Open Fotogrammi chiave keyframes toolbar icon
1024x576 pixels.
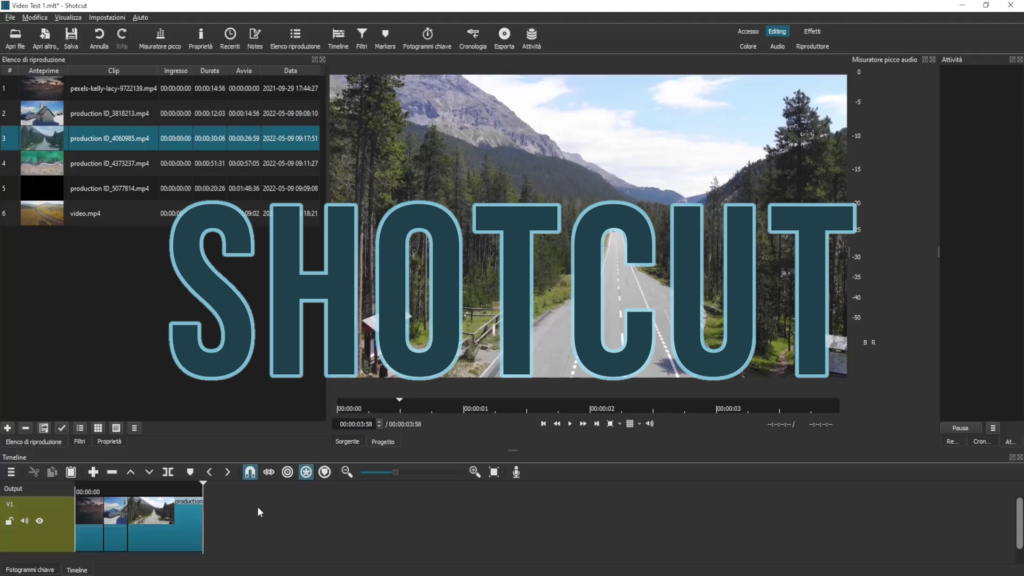427,39
